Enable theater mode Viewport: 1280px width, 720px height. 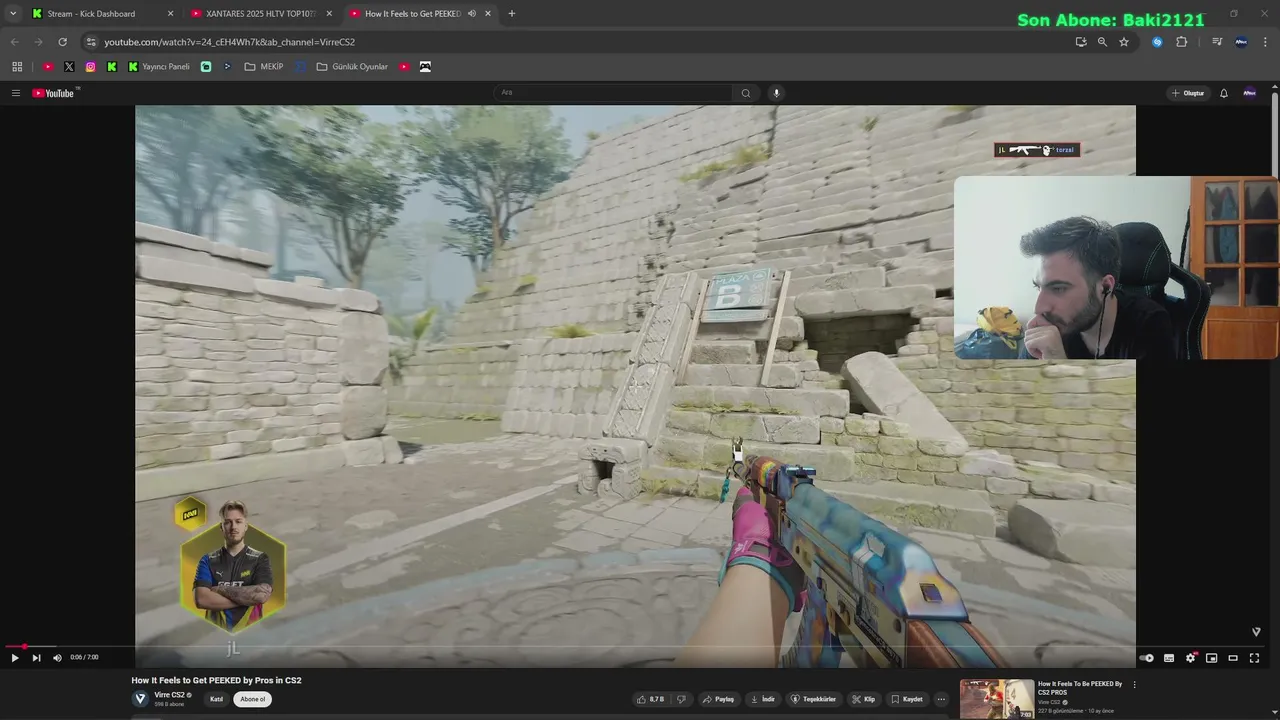[1233, 658]
